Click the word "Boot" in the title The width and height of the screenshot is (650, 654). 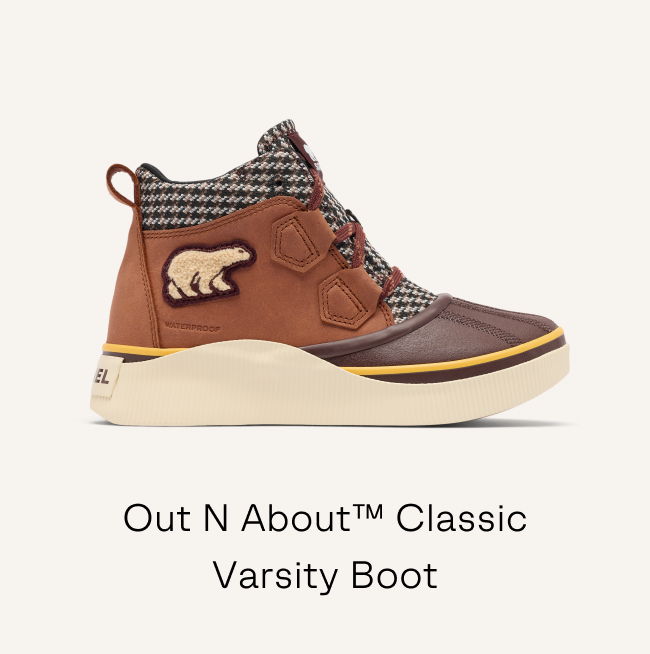(x=395, y=575)
